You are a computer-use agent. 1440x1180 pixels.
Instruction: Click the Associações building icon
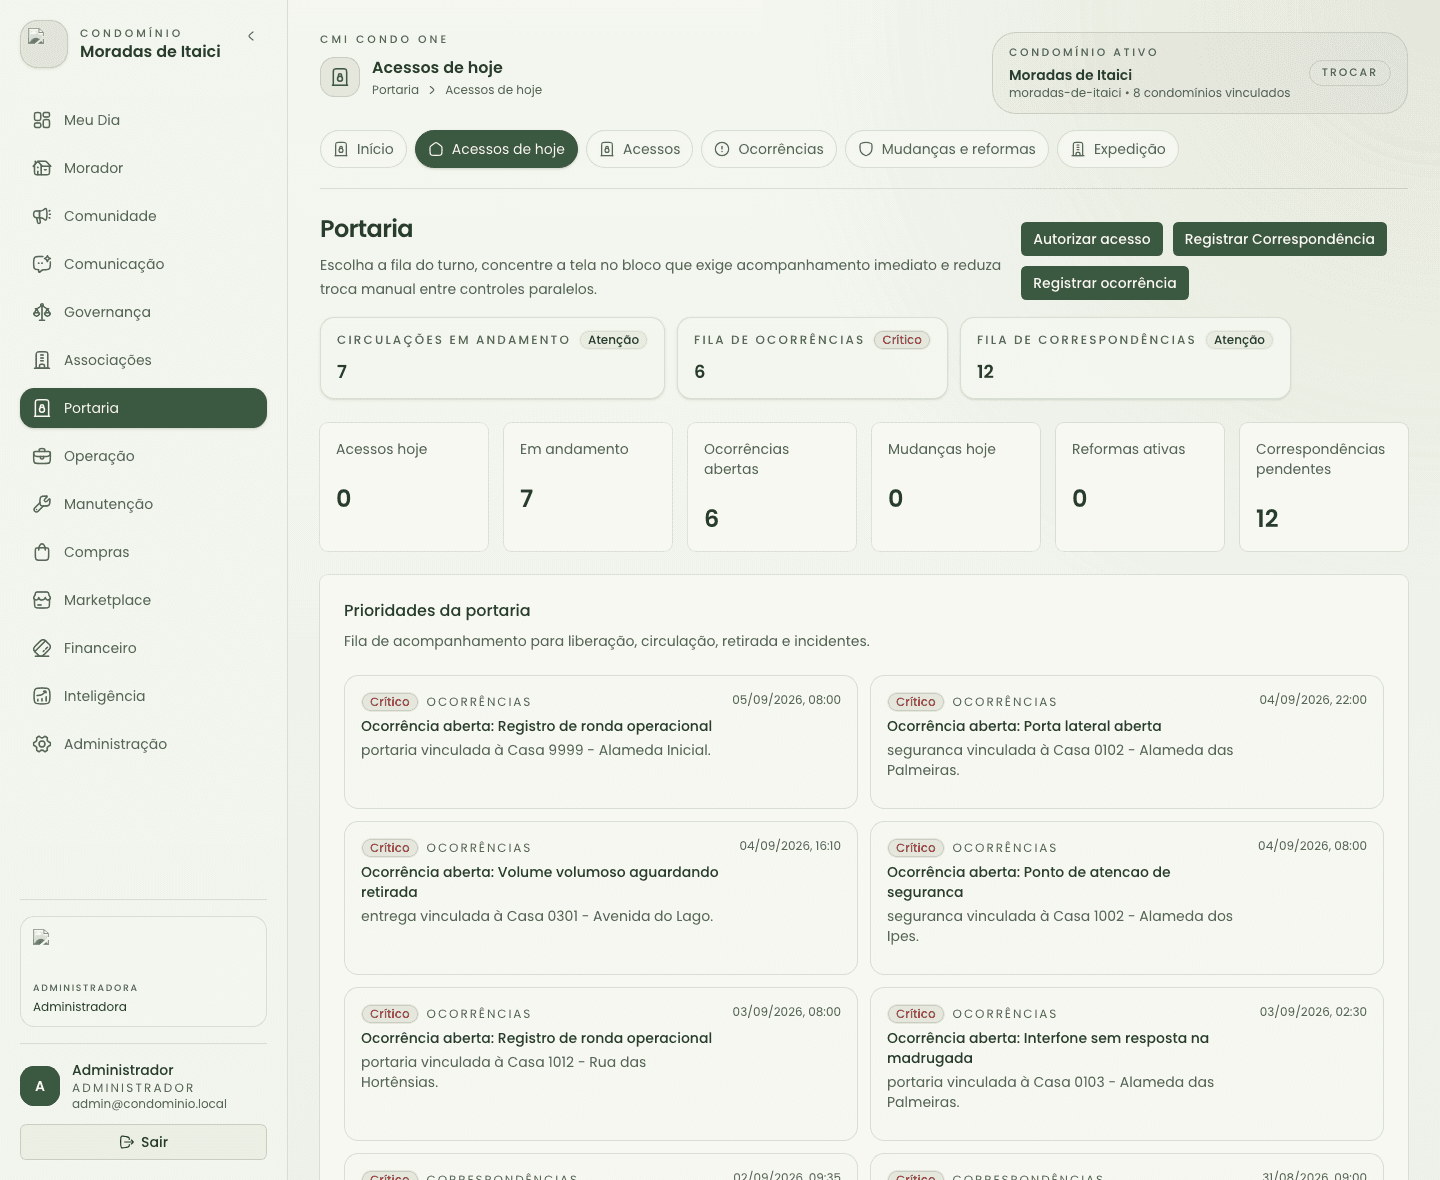pyautogui.click(x=42, y=360)
